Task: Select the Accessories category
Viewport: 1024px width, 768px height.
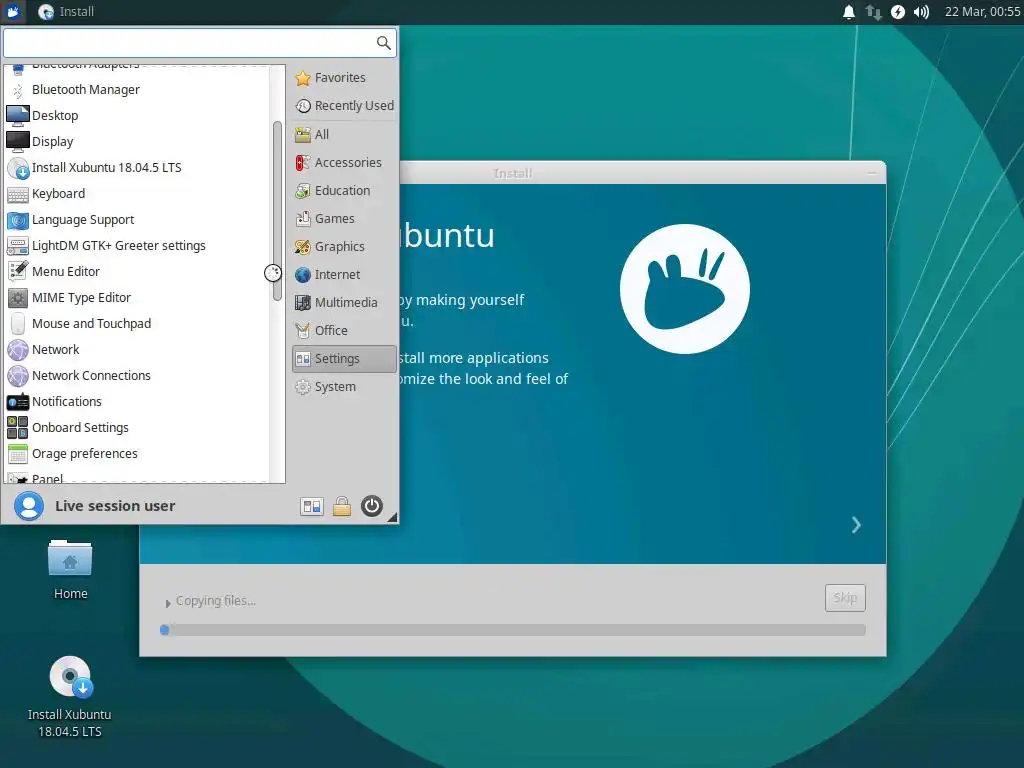Action: (x=344, y=163)
